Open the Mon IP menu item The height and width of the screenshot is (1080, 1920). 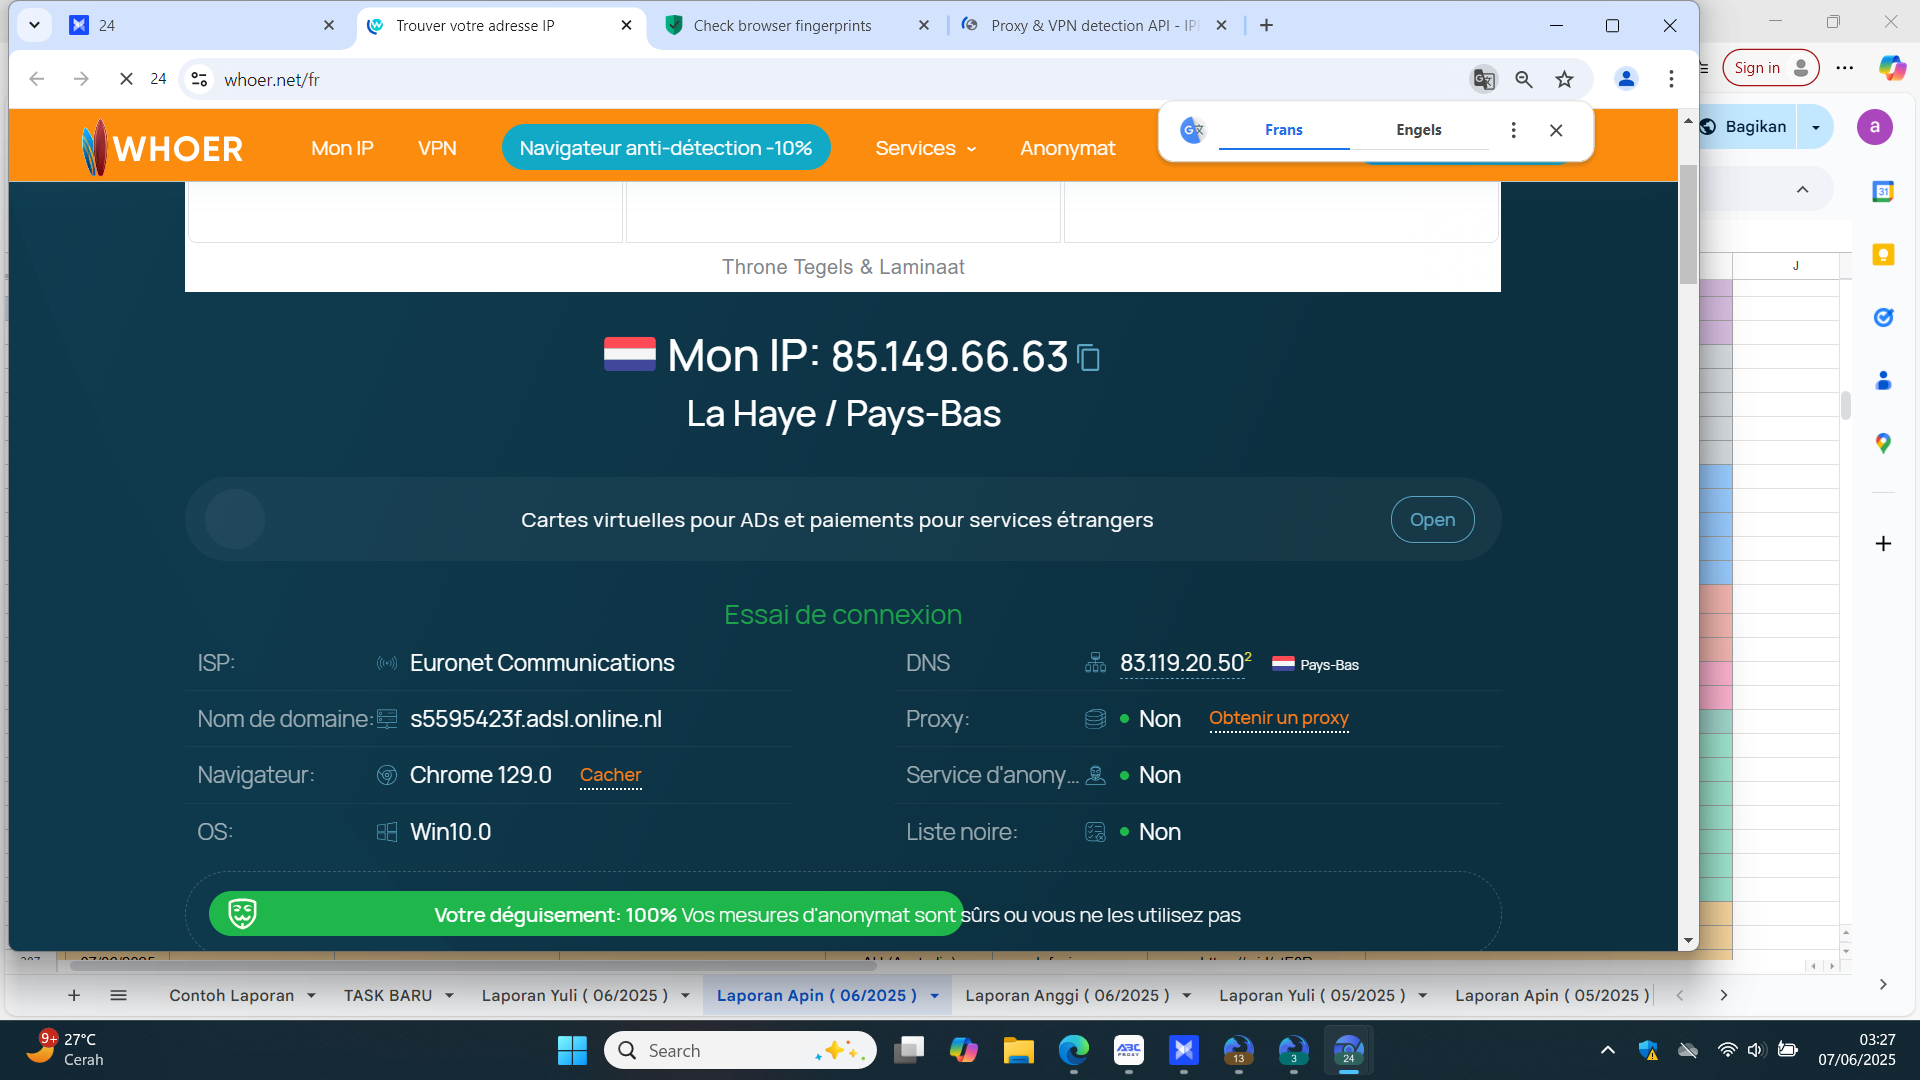click(342, 148)
